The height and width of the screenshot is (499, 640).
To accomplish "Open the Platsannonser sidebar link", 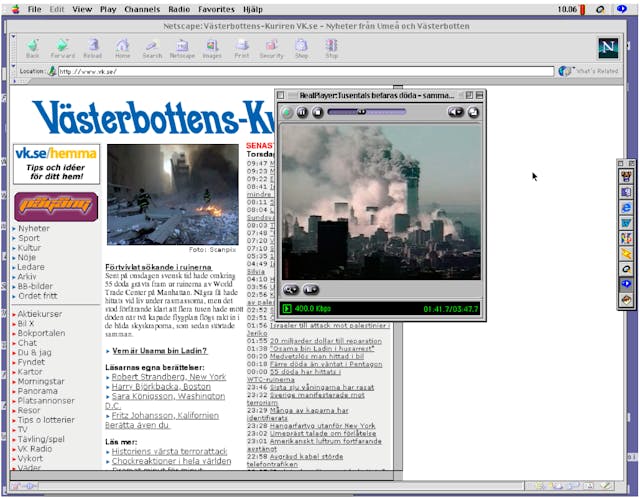I will click(46, 401).
